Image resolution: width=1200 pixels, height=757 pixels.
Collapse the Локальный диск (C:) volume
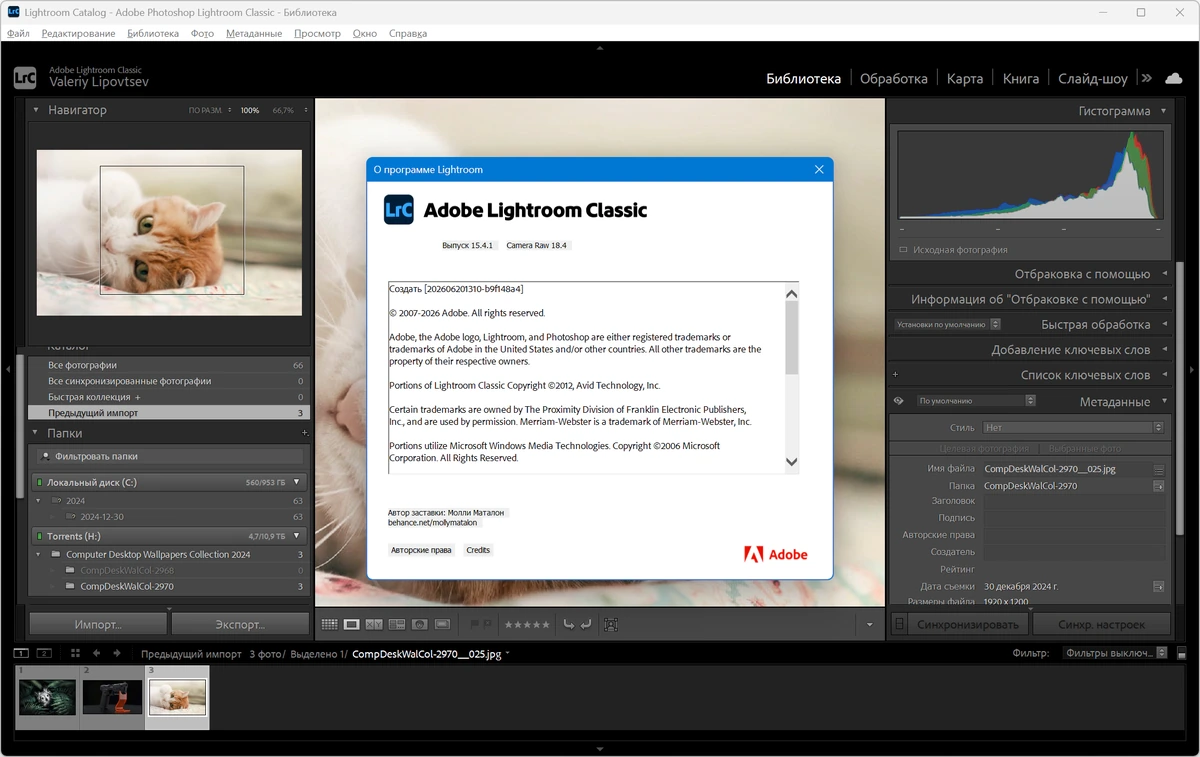[x=296, y=482]
